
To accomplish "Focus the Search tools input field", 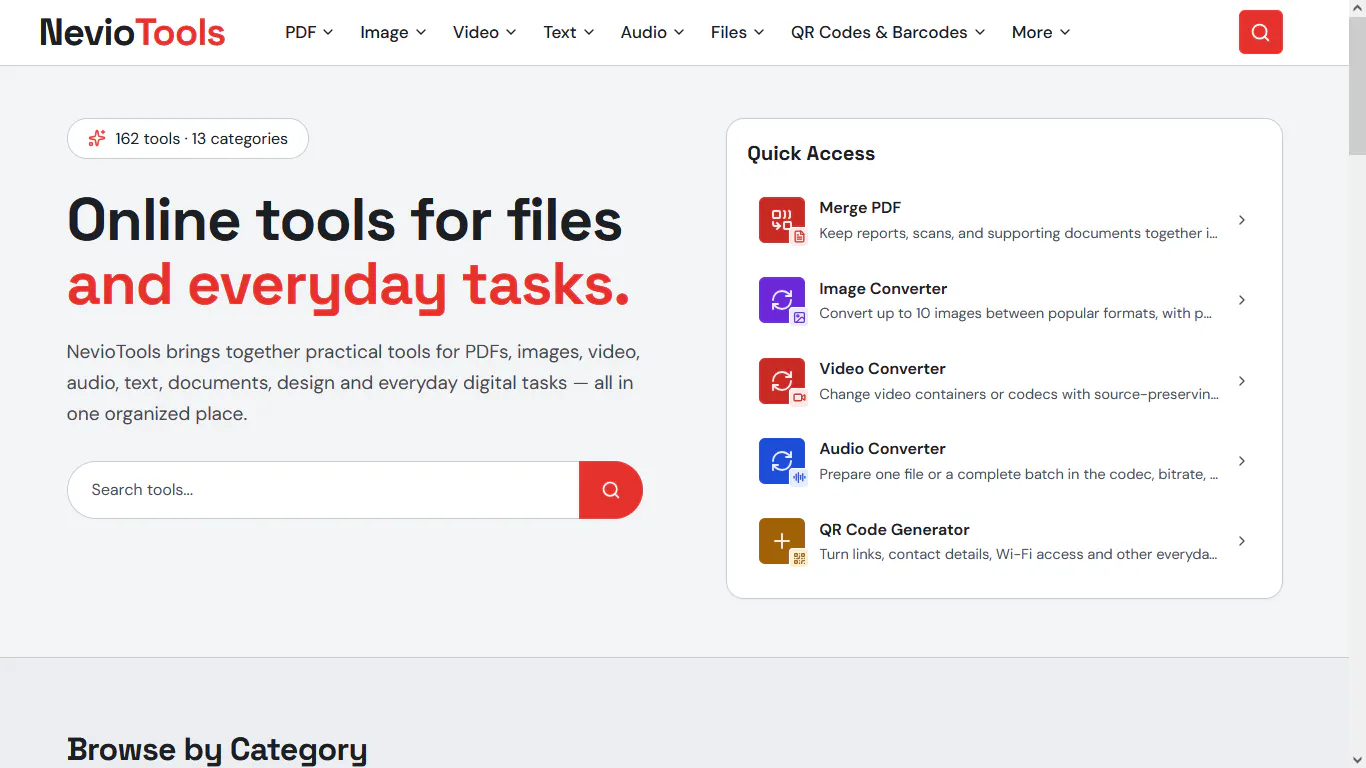I will 323,490.
